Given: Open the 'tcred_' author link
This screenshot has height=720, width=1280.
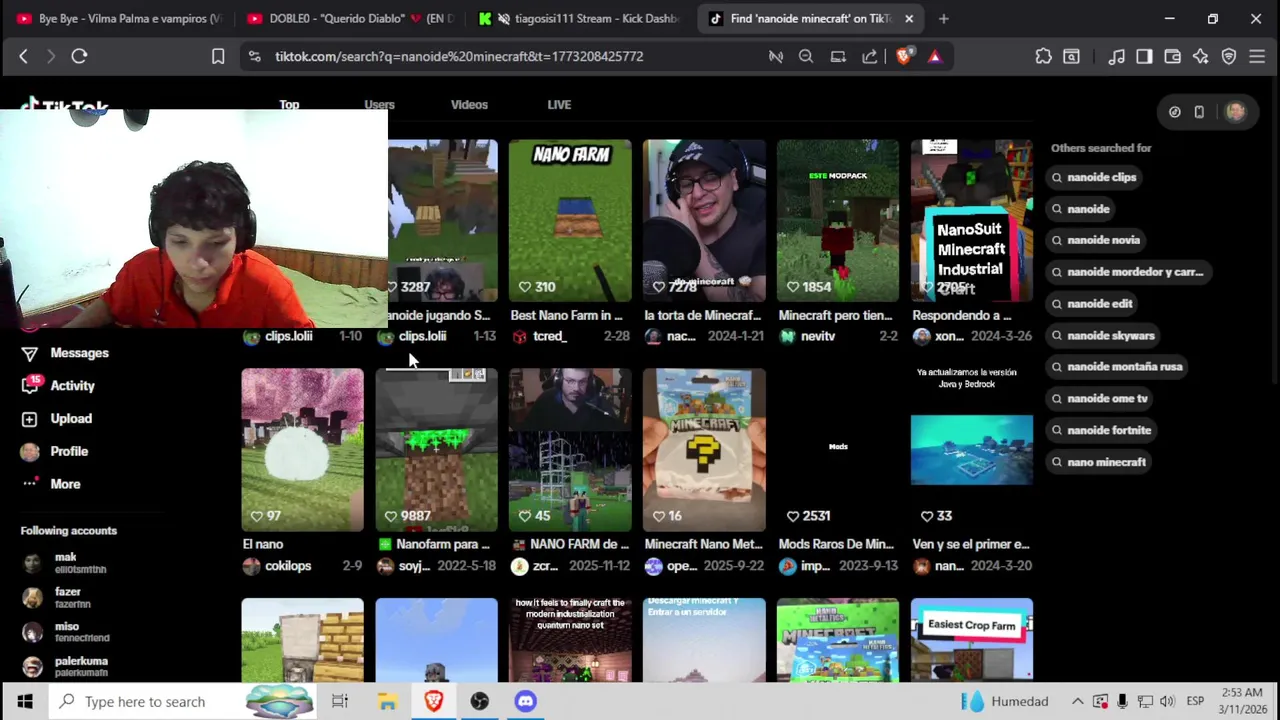Looking at the screenshot, I should [x=550, y=336].
